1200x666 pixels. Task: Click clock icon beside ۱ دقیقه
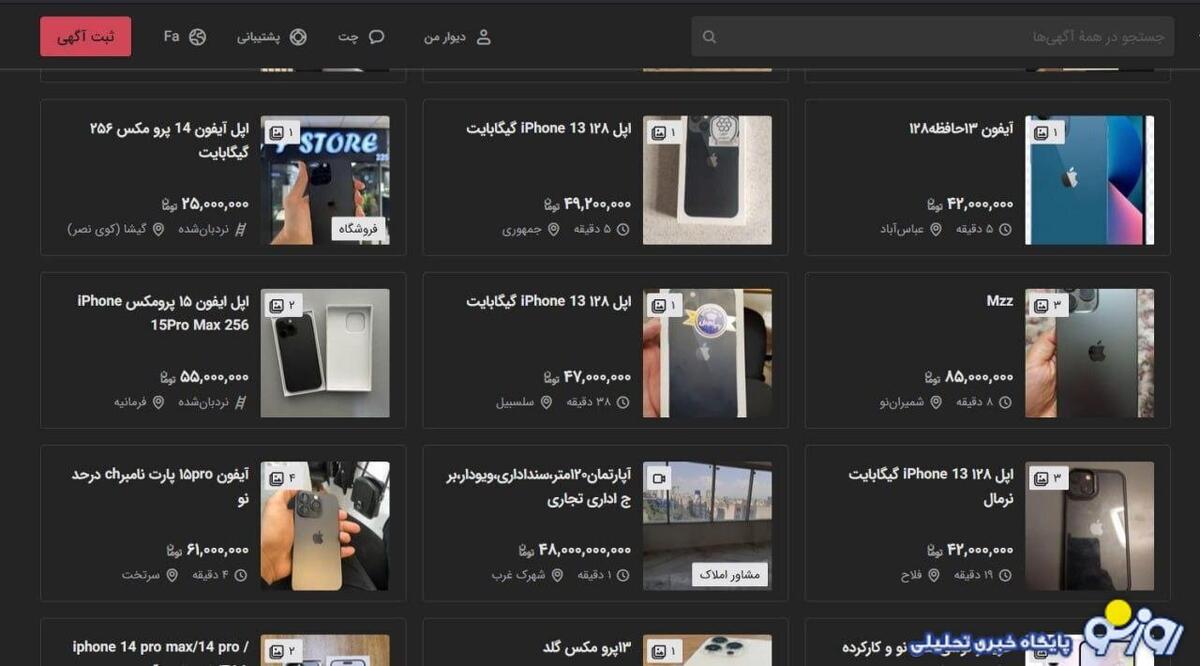pyautogui.click(x=623, y=575)
